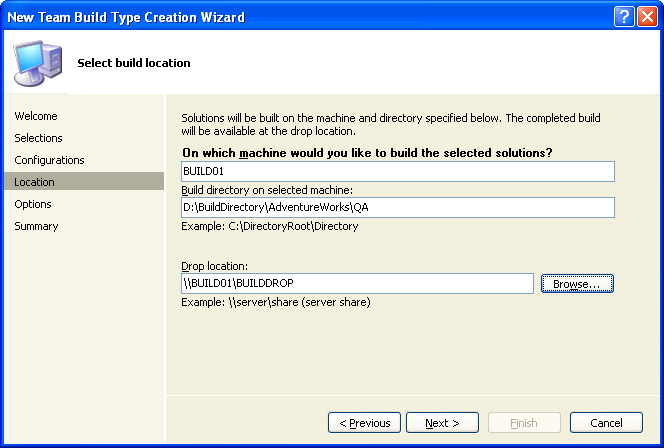
Task: Open the Summary step in sidebar
Action: (x=36, y=226)
